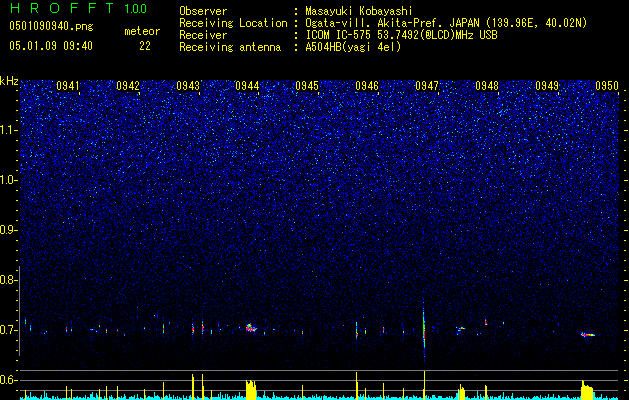Click the date stamp 05.01.09 09:40
The width and height of the screenshot is (629, 400).
(51, 46)
